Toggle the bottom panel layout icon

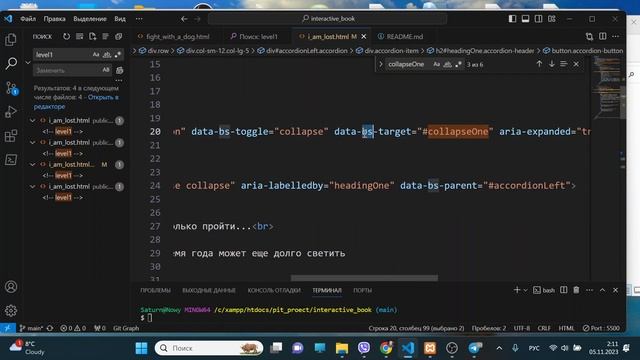pos(525,19)
